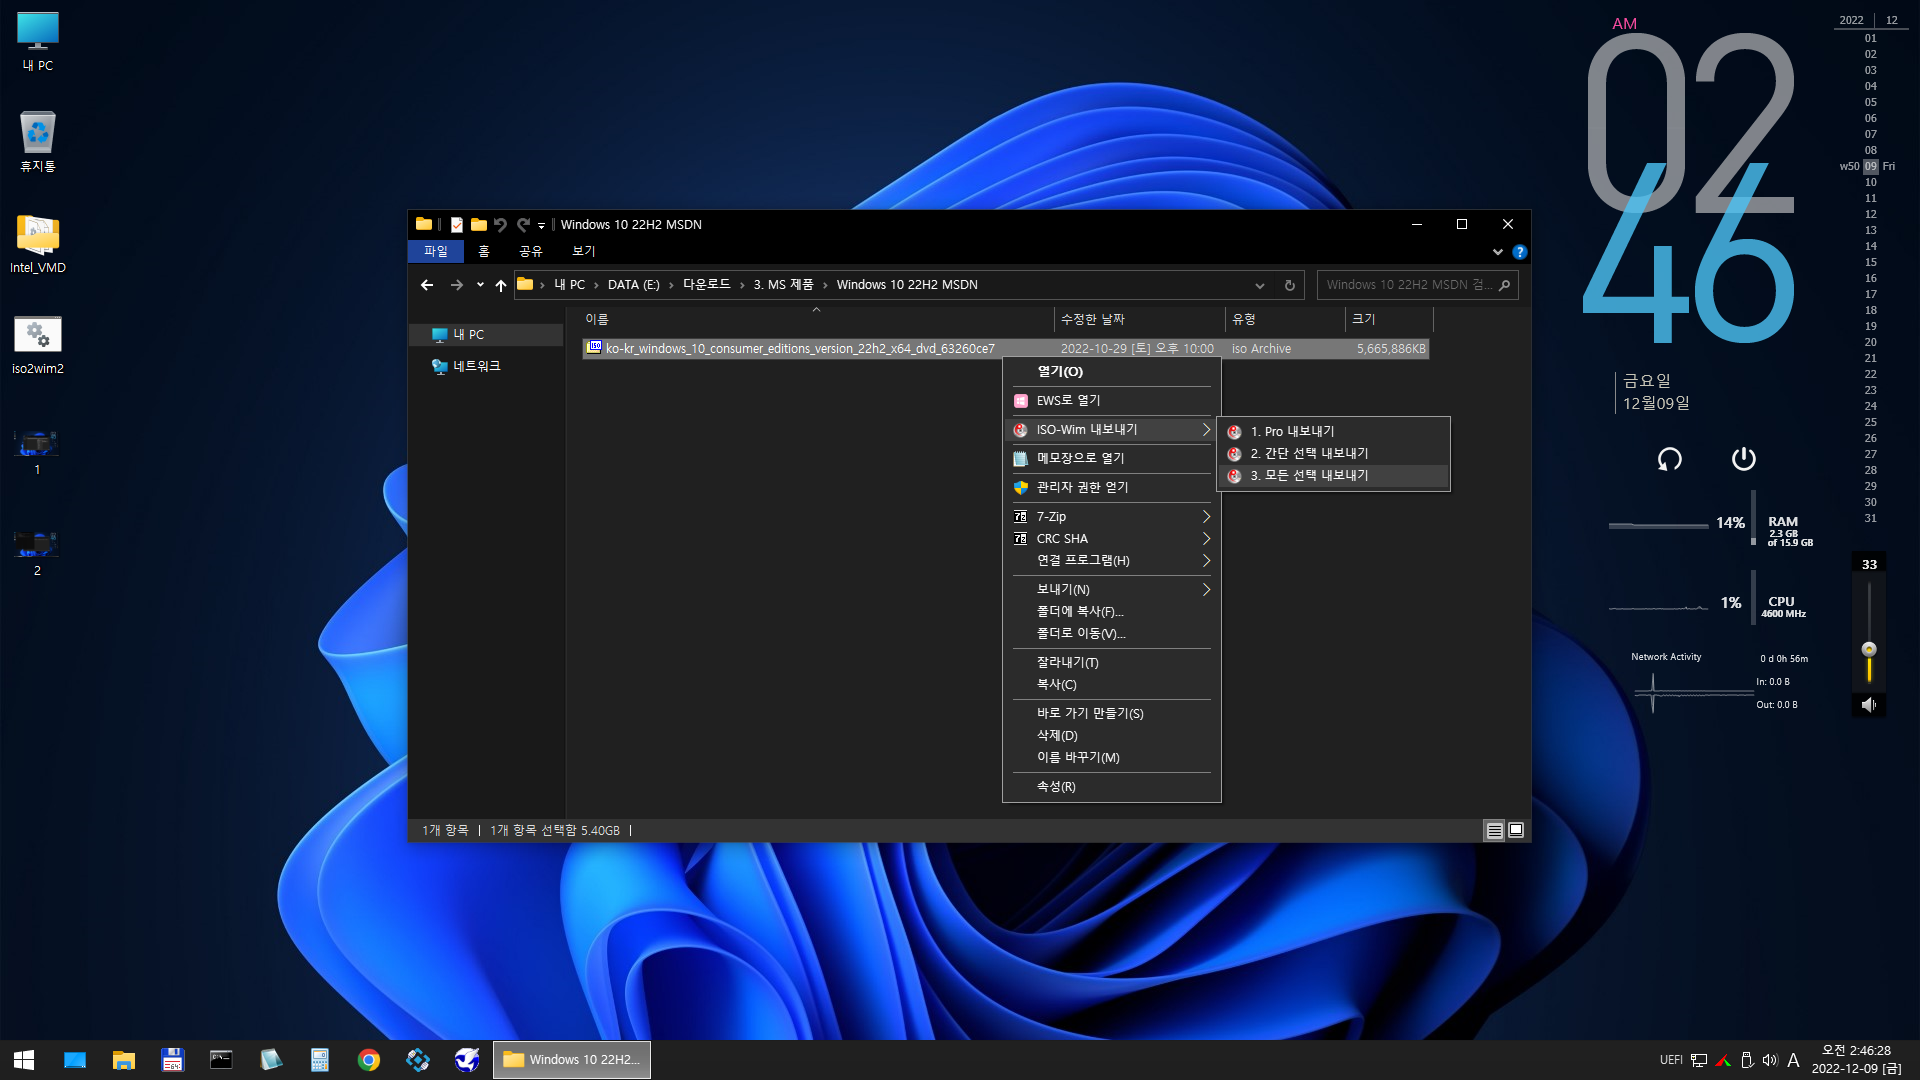
Task: Open the 홈 ribbon tab
Action: click(484, 251)
